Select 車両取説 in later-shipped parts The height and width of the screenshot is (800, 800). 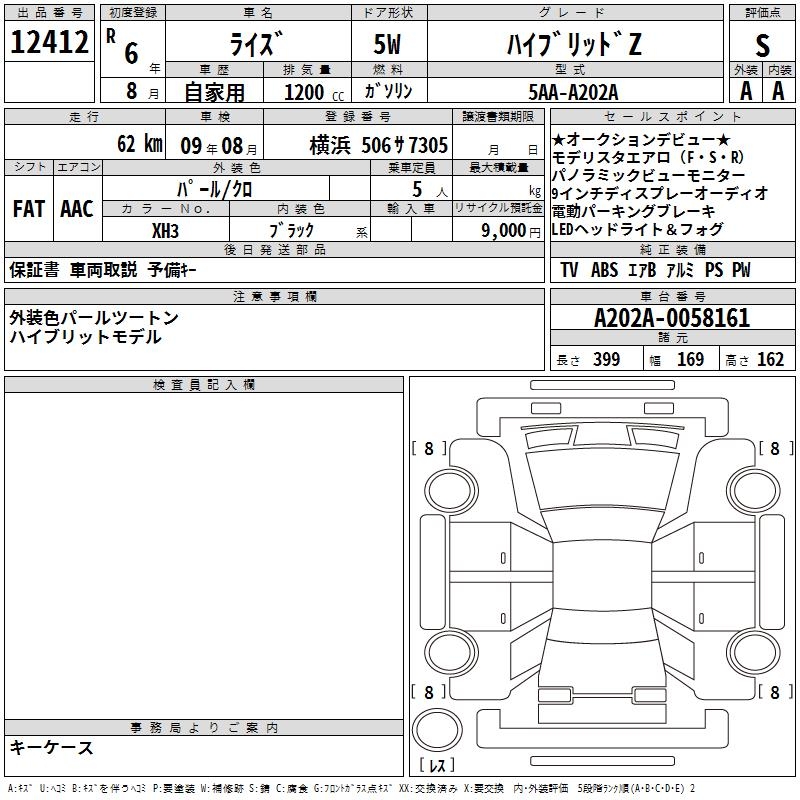(x=104, y=269)
